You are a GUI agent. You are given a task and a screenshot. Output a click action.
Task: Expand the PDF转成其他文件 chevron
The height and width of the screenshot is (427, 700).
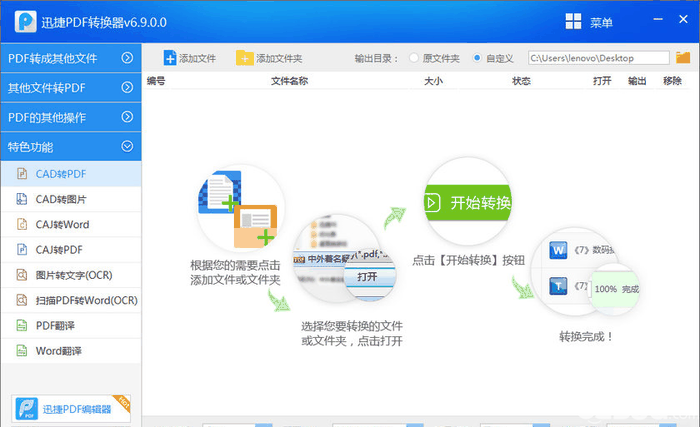coord(127,58)
